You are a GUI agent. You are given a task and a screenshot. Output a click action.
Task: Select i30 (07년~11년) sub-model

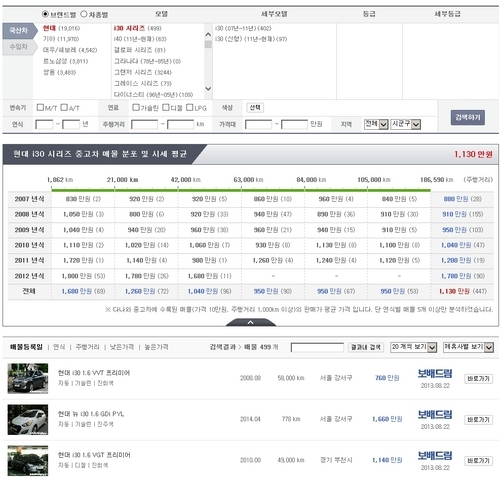243,28
